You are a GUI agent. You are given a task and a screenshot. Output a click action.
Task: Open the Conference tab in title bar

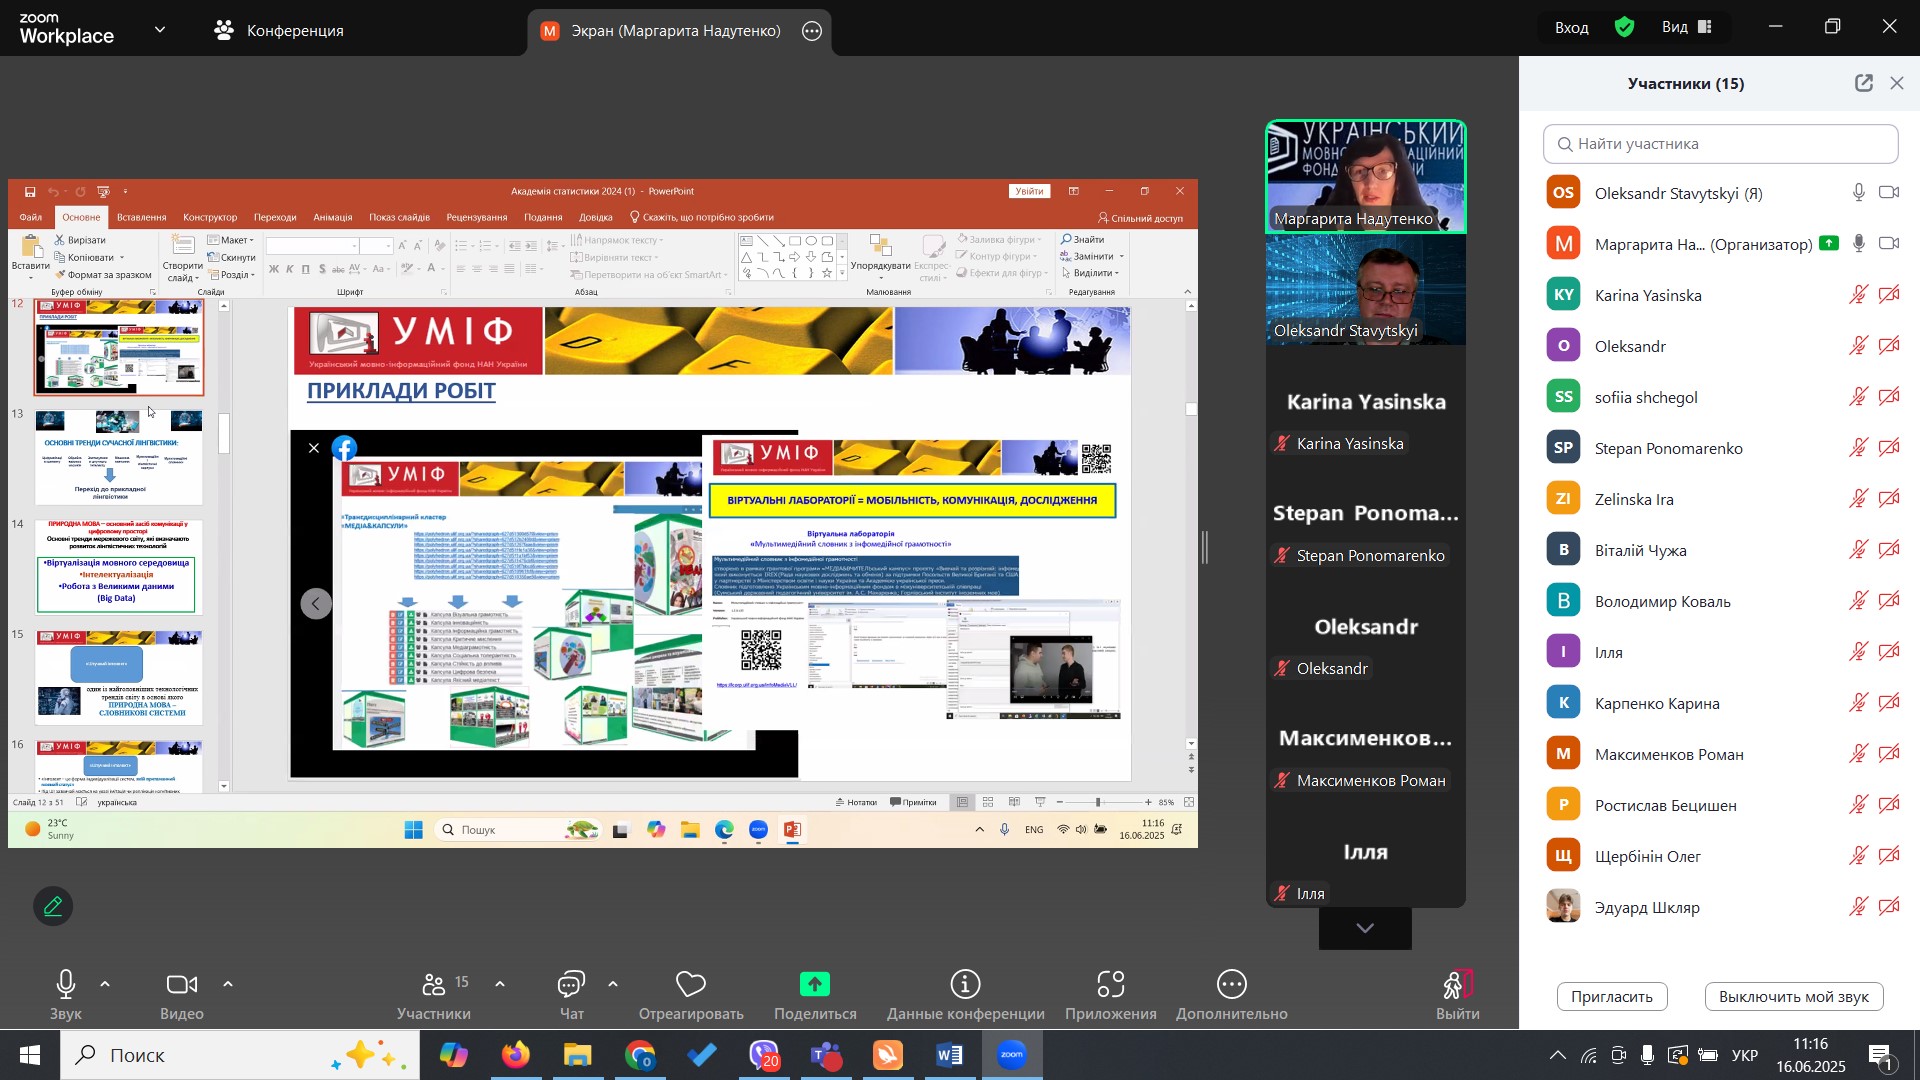(x=280, y=30)
